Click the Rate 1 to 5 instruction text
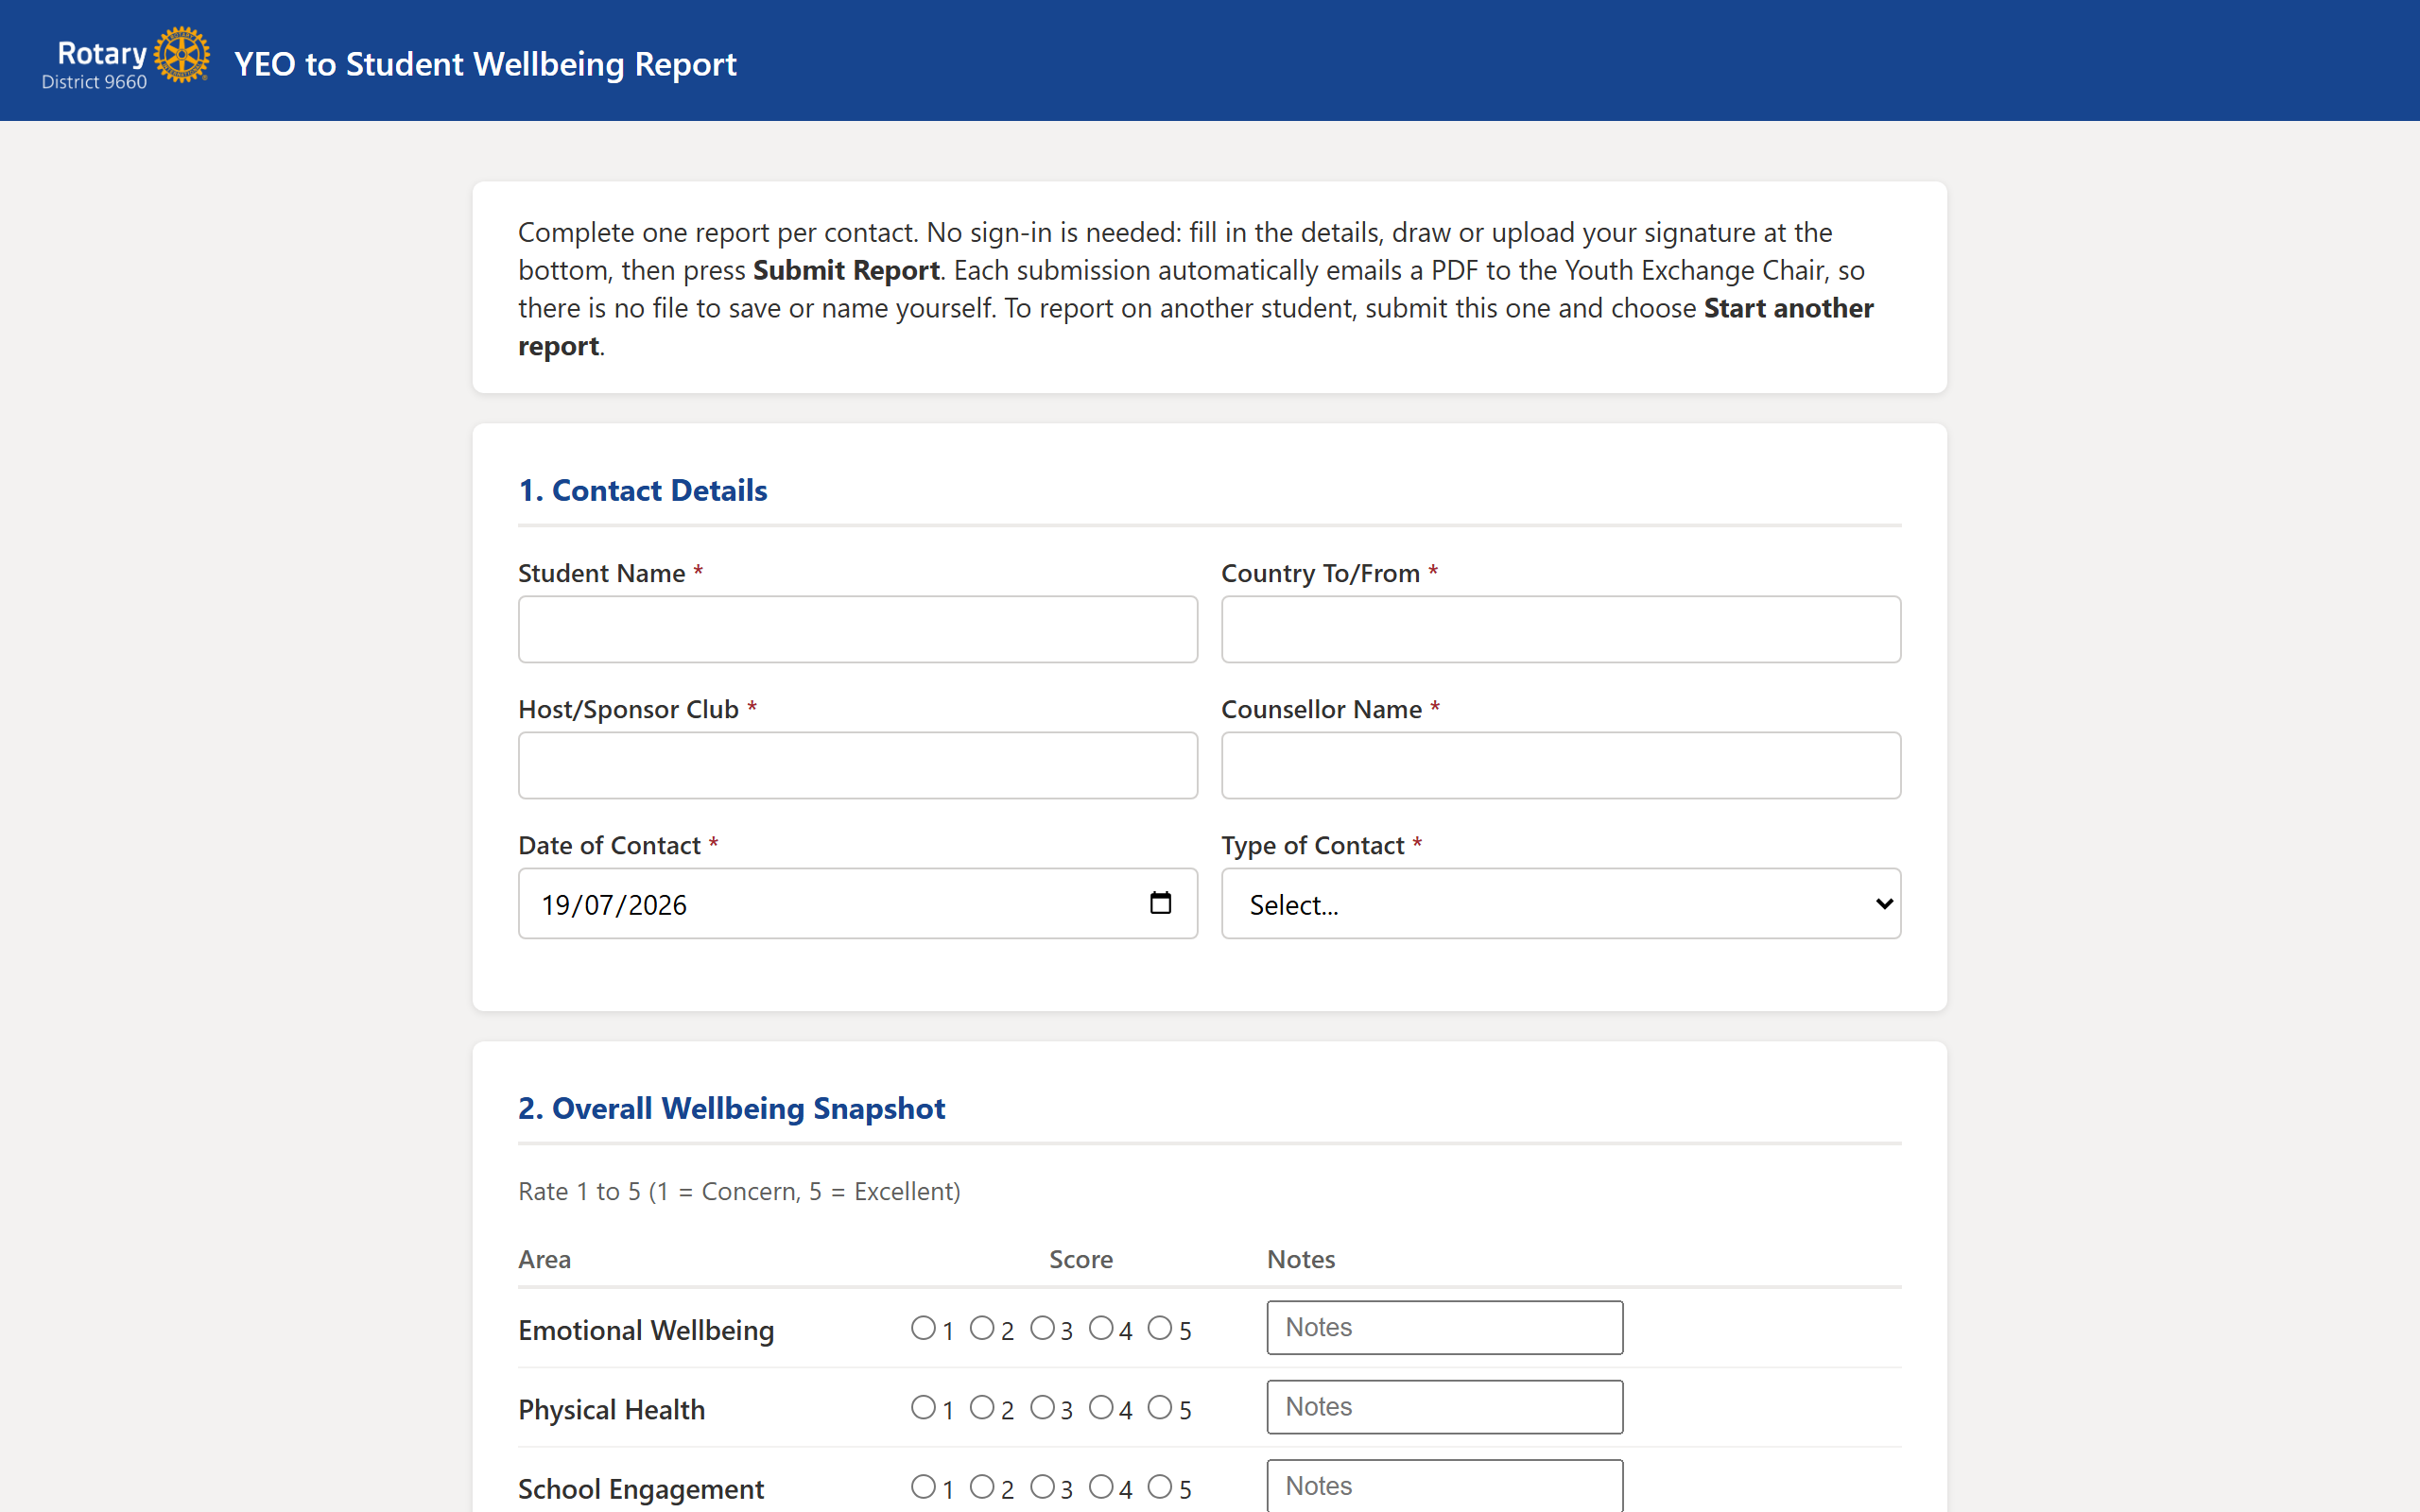Screen dimensions: 2420x1512 [739, 1191]
